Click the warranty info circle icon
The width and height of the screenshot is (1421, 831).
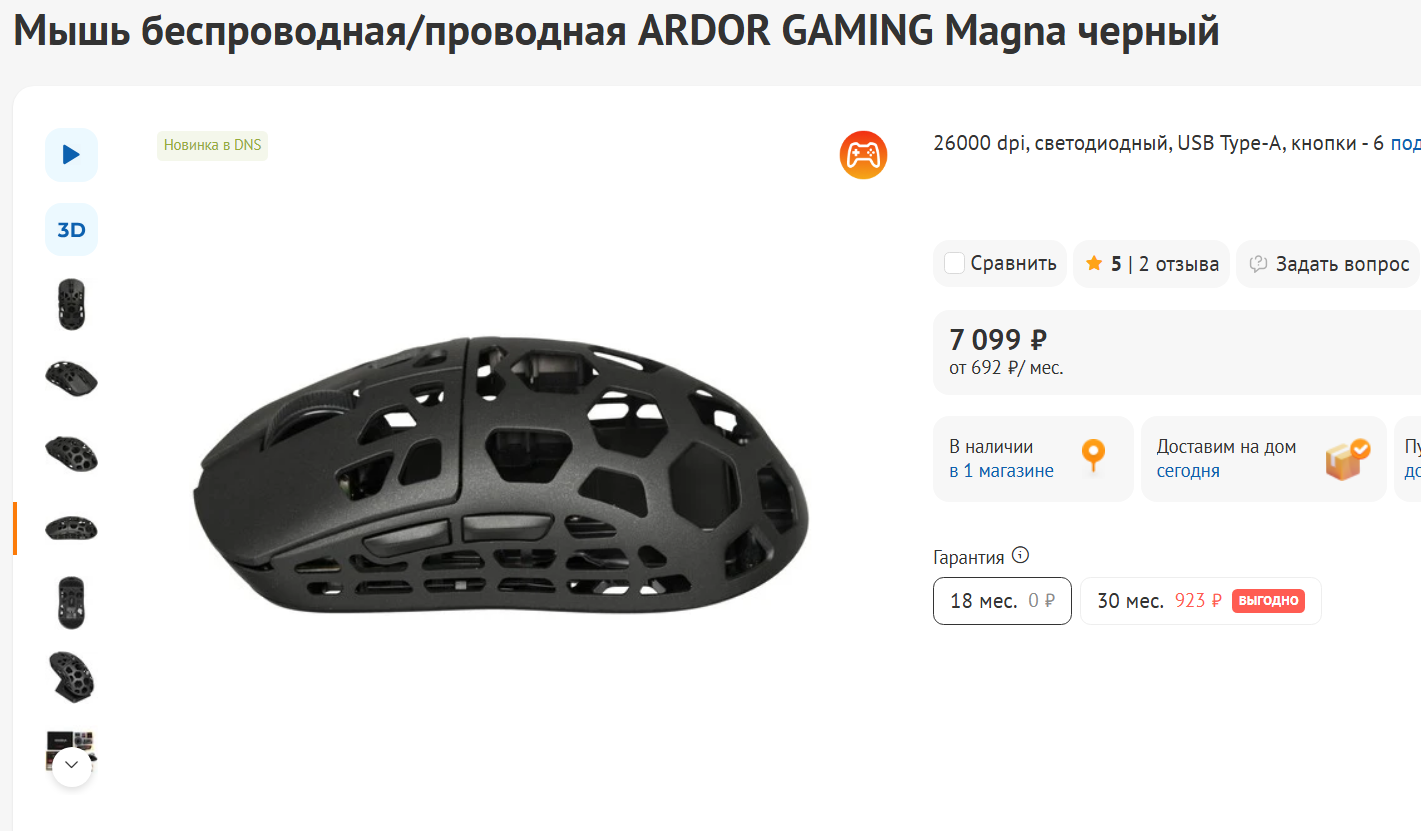[x=1020, y=556]
